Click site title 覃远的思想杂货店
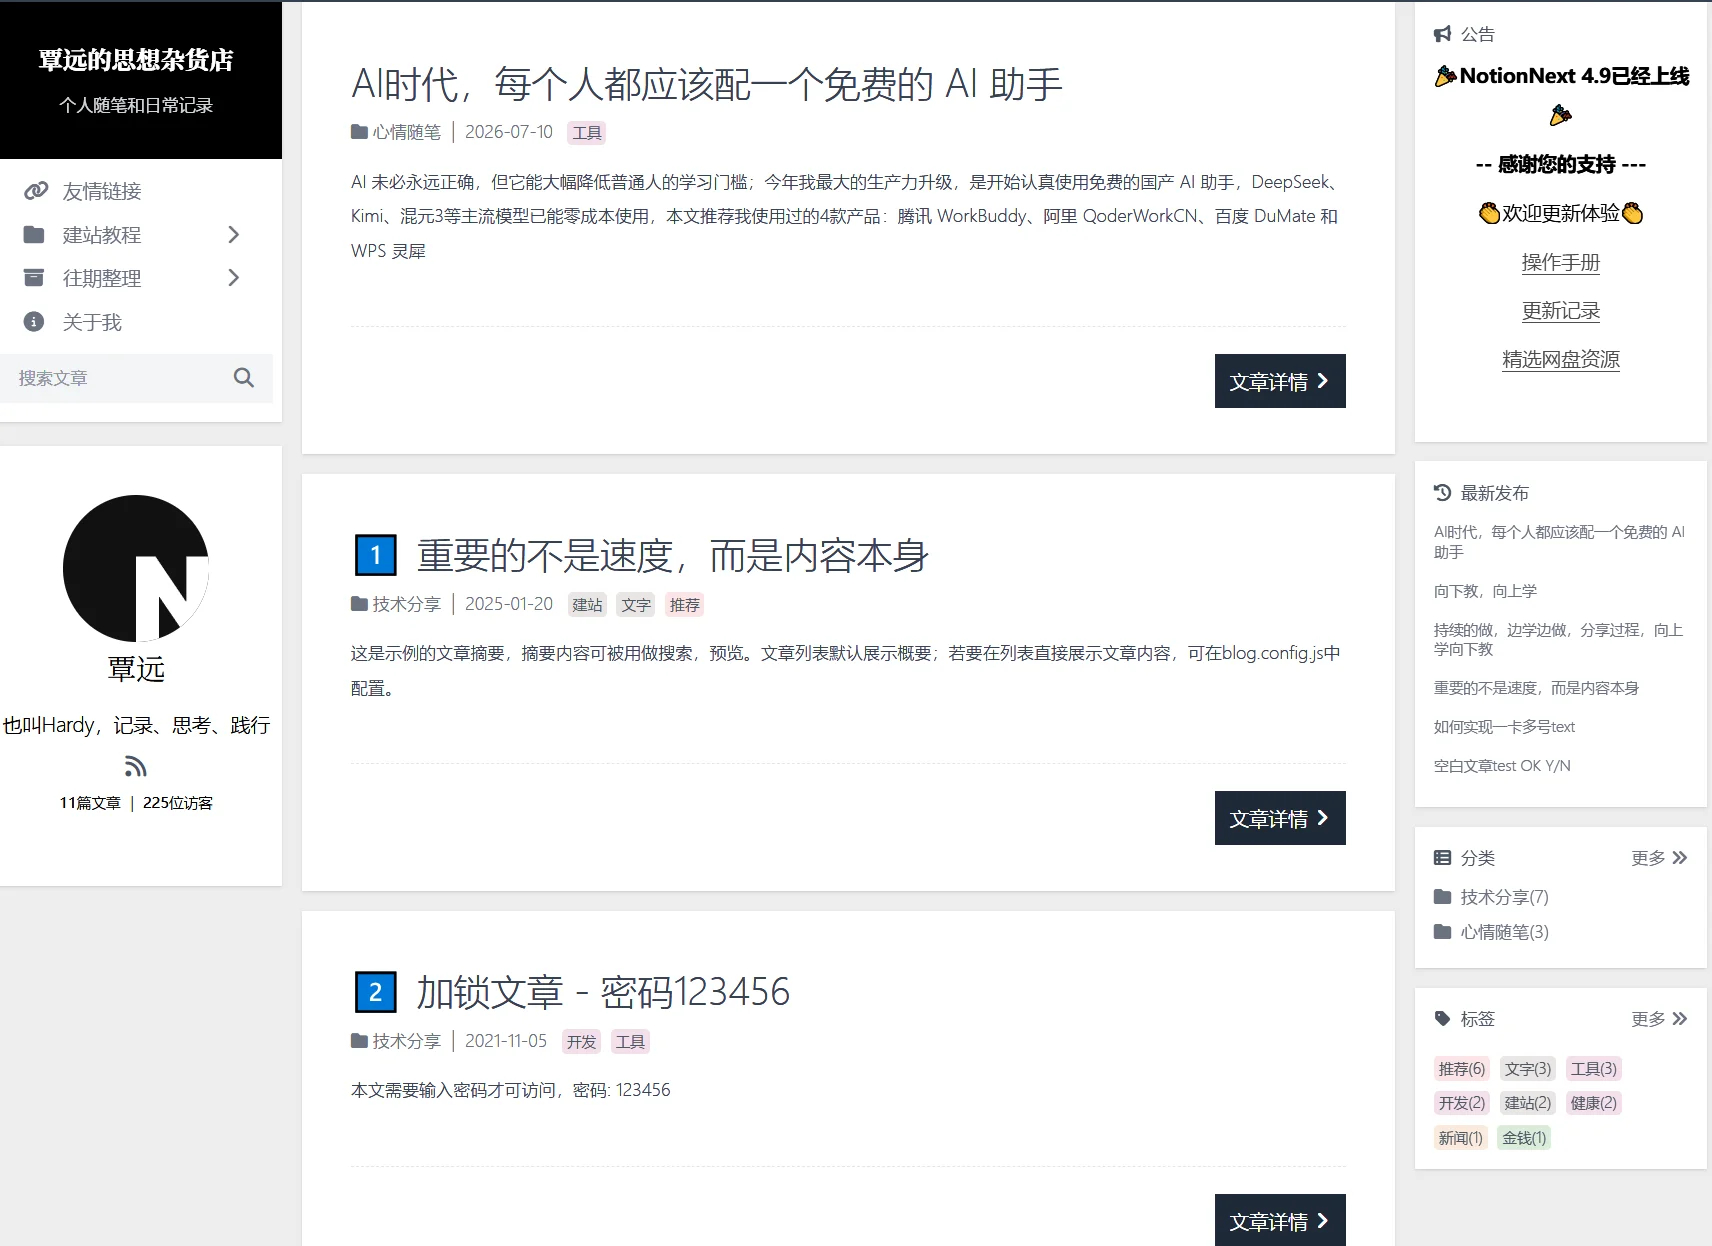 click(136, 60)
